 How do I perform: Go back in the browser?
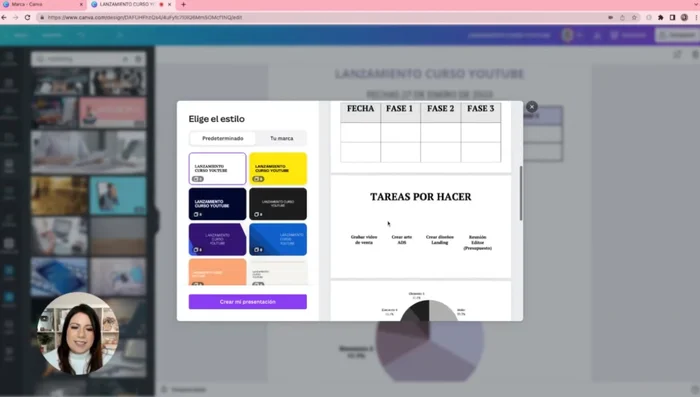point(4,17)
